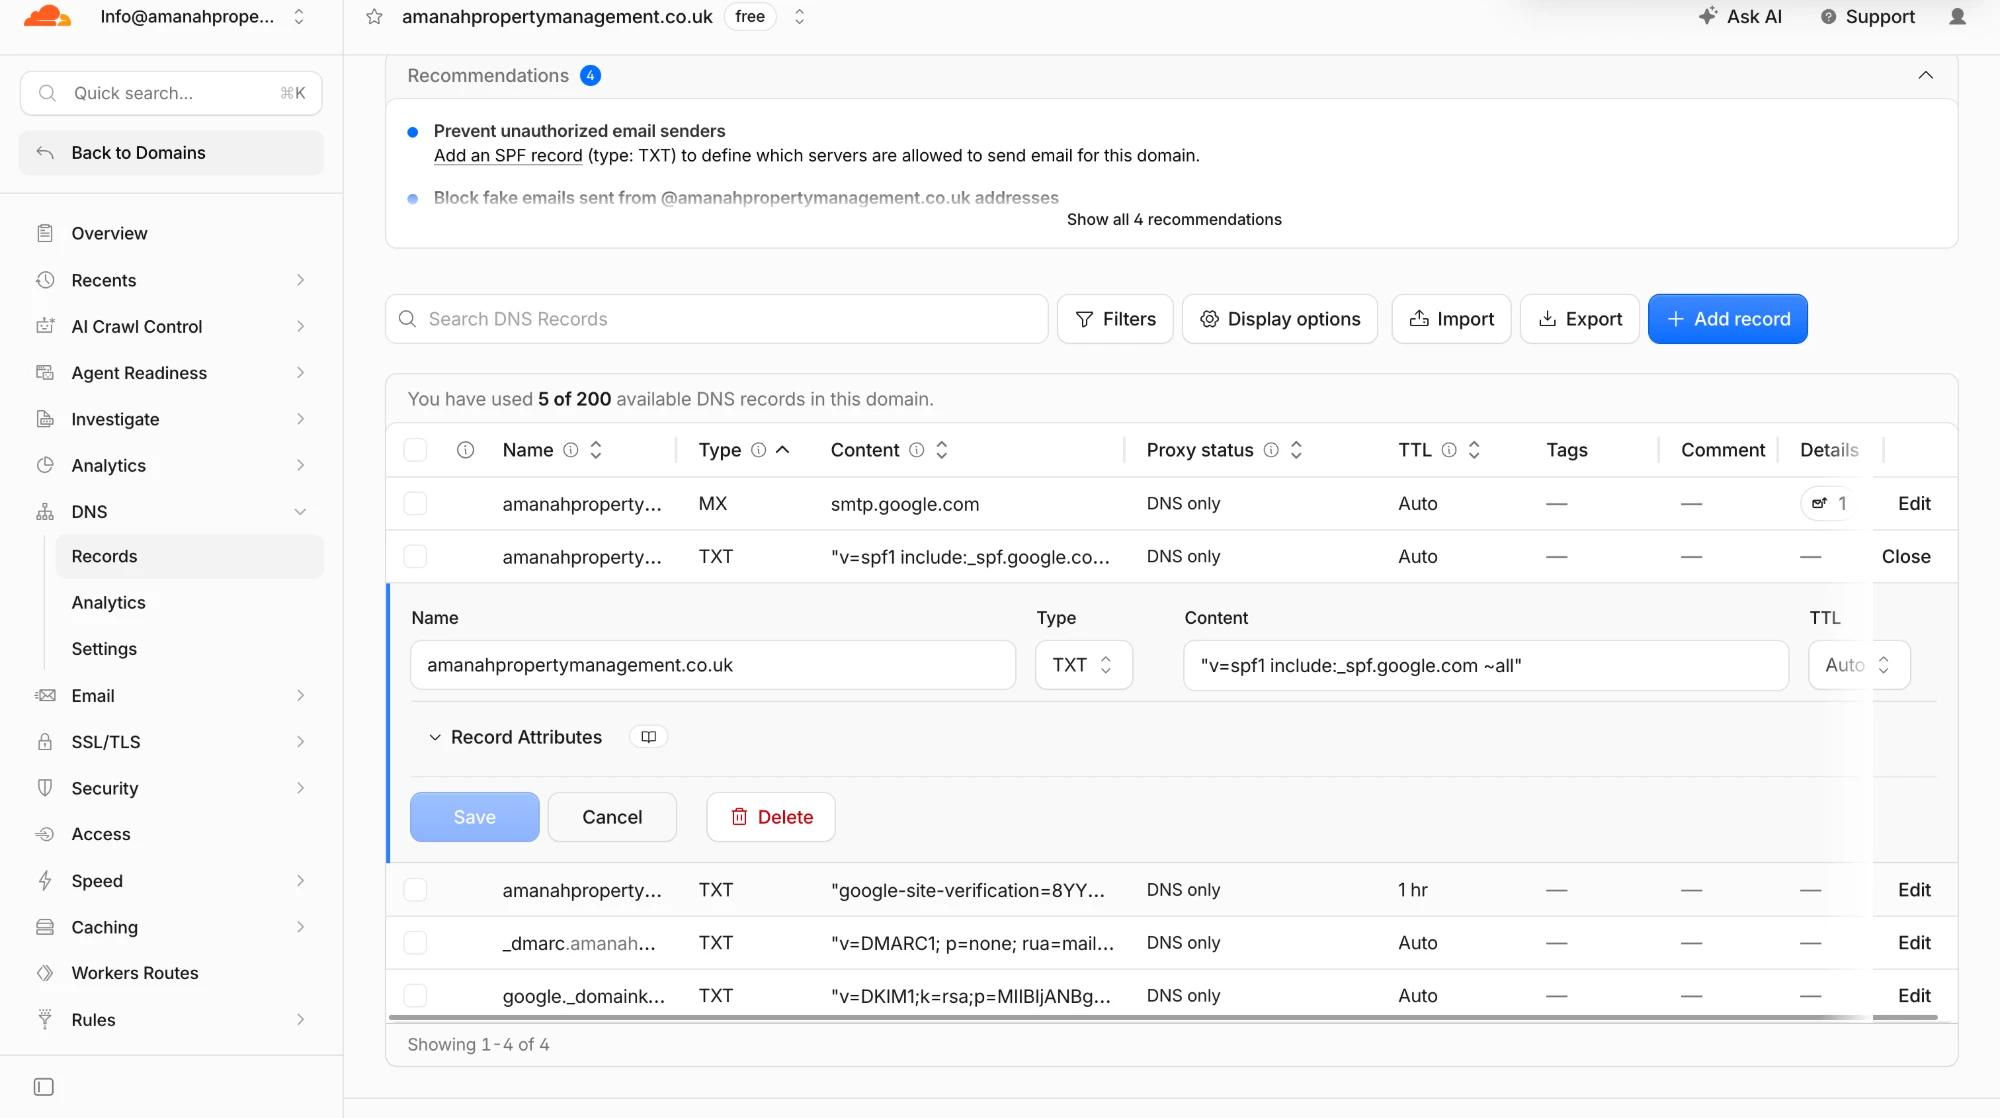Delete the SPF record
The height and width of the screenshot is (1118, 2000).
click(x=770, y=817)
